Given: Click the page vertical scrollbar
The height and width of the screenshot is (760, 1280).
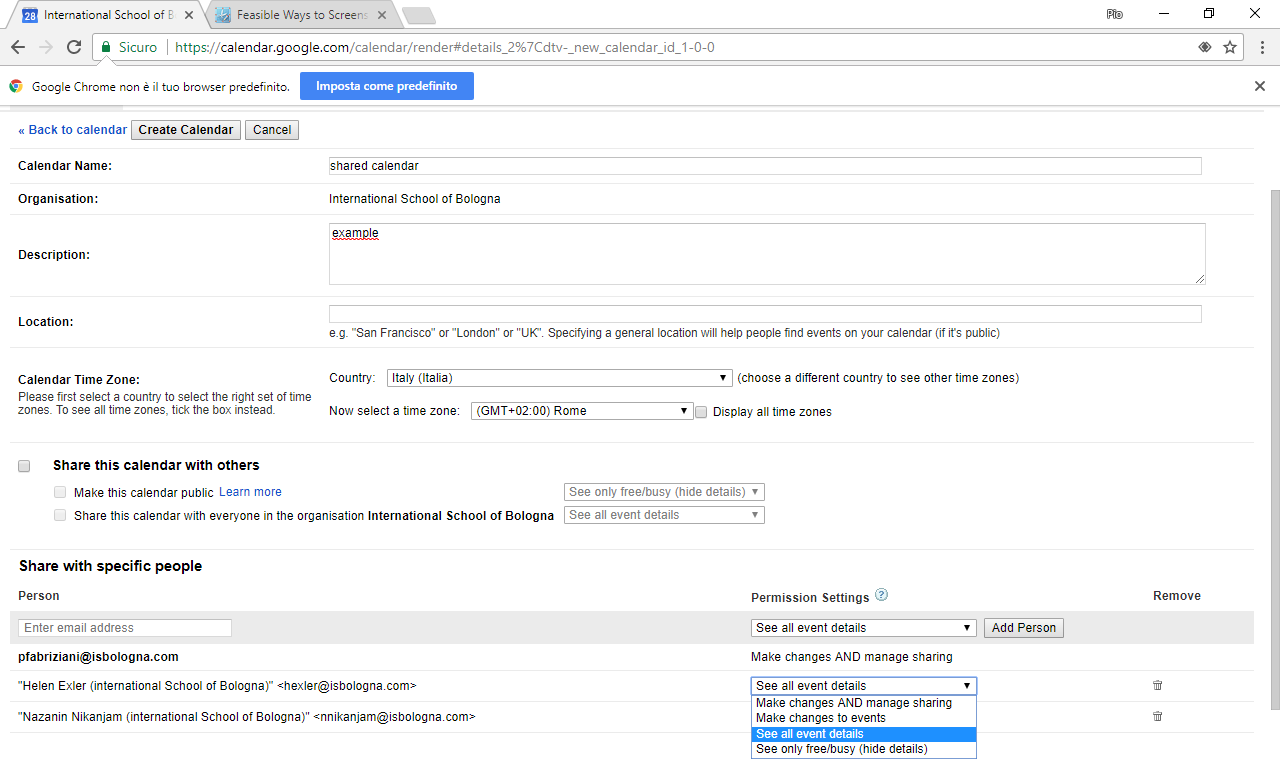Looking at the screenshot, I should tap(1273, 450).
